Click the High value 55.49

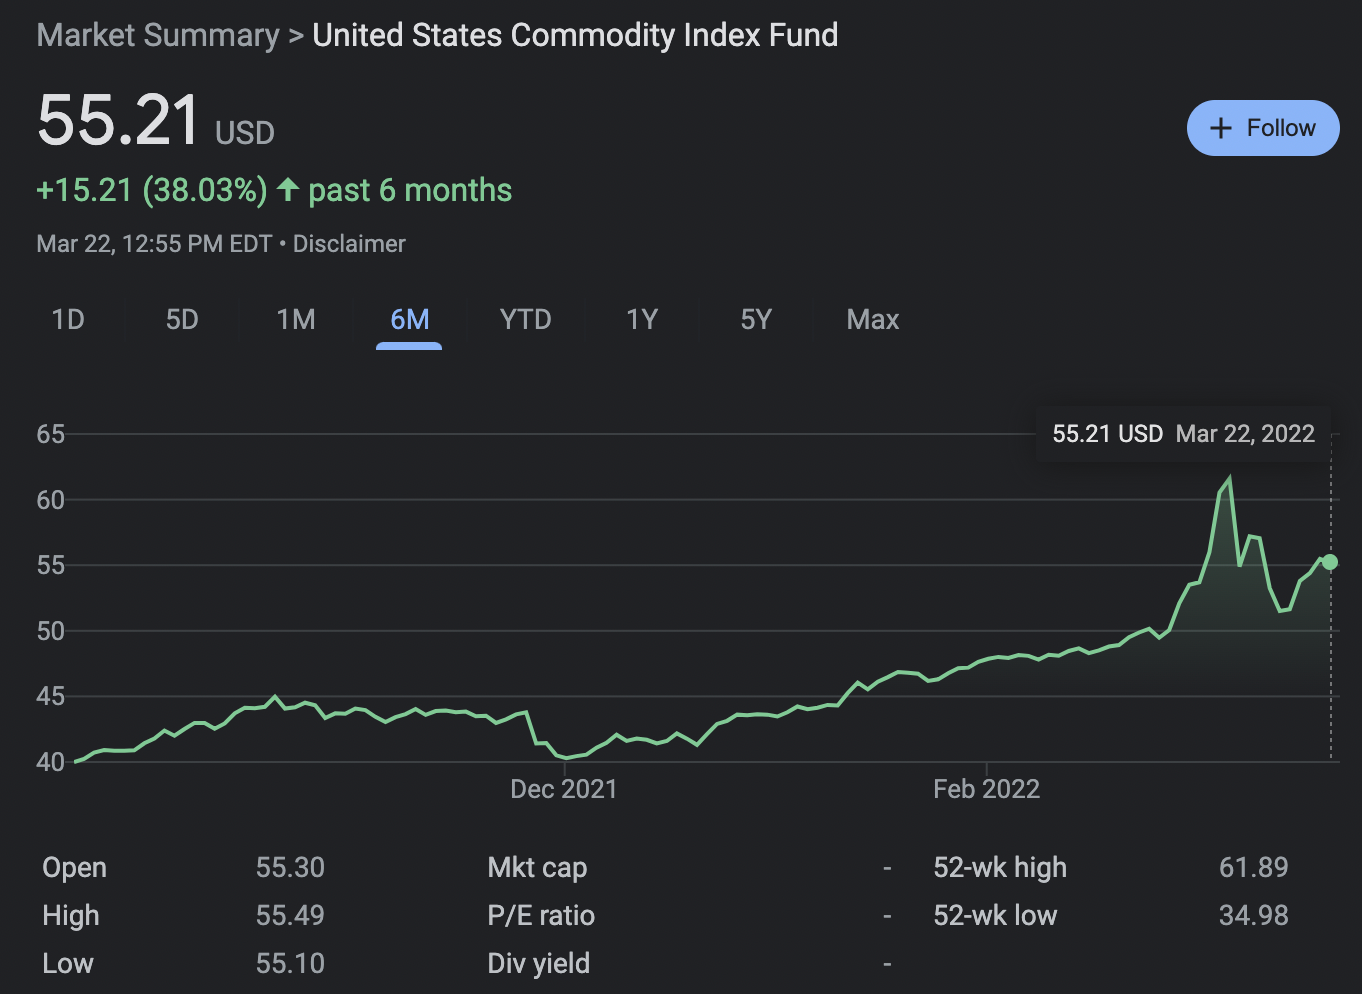[x=290, y=915]
